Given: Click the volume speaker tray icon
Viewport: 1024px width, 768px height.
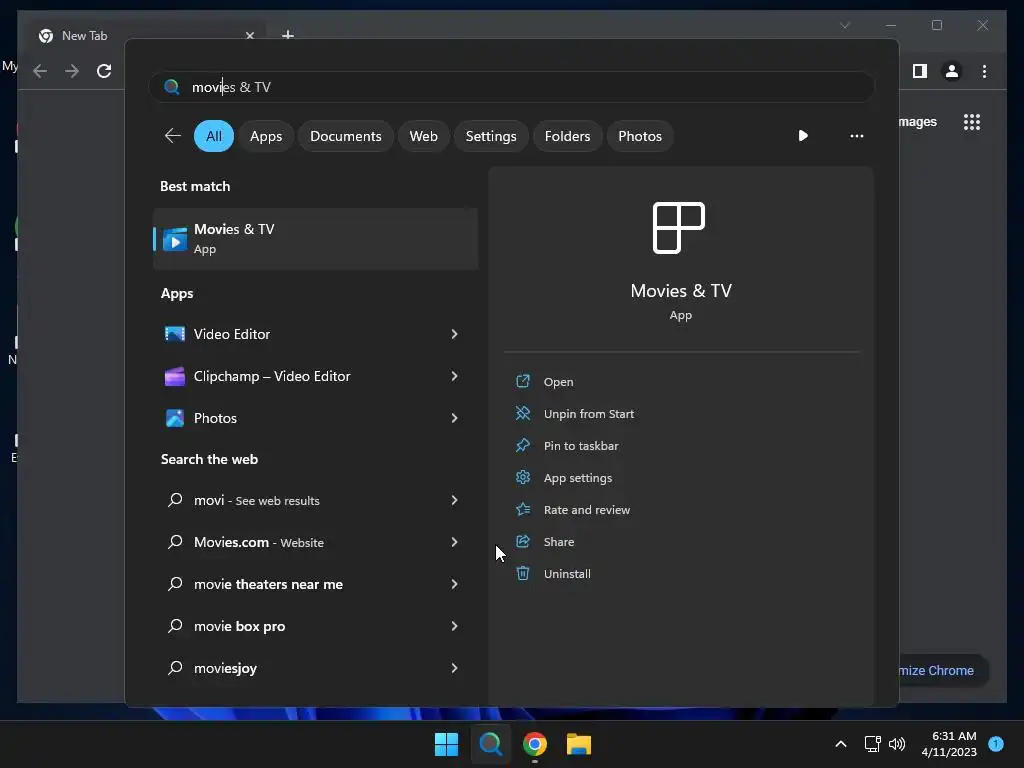Looking at the screenshot, I should pyautogui.click(x=897, y=744).
